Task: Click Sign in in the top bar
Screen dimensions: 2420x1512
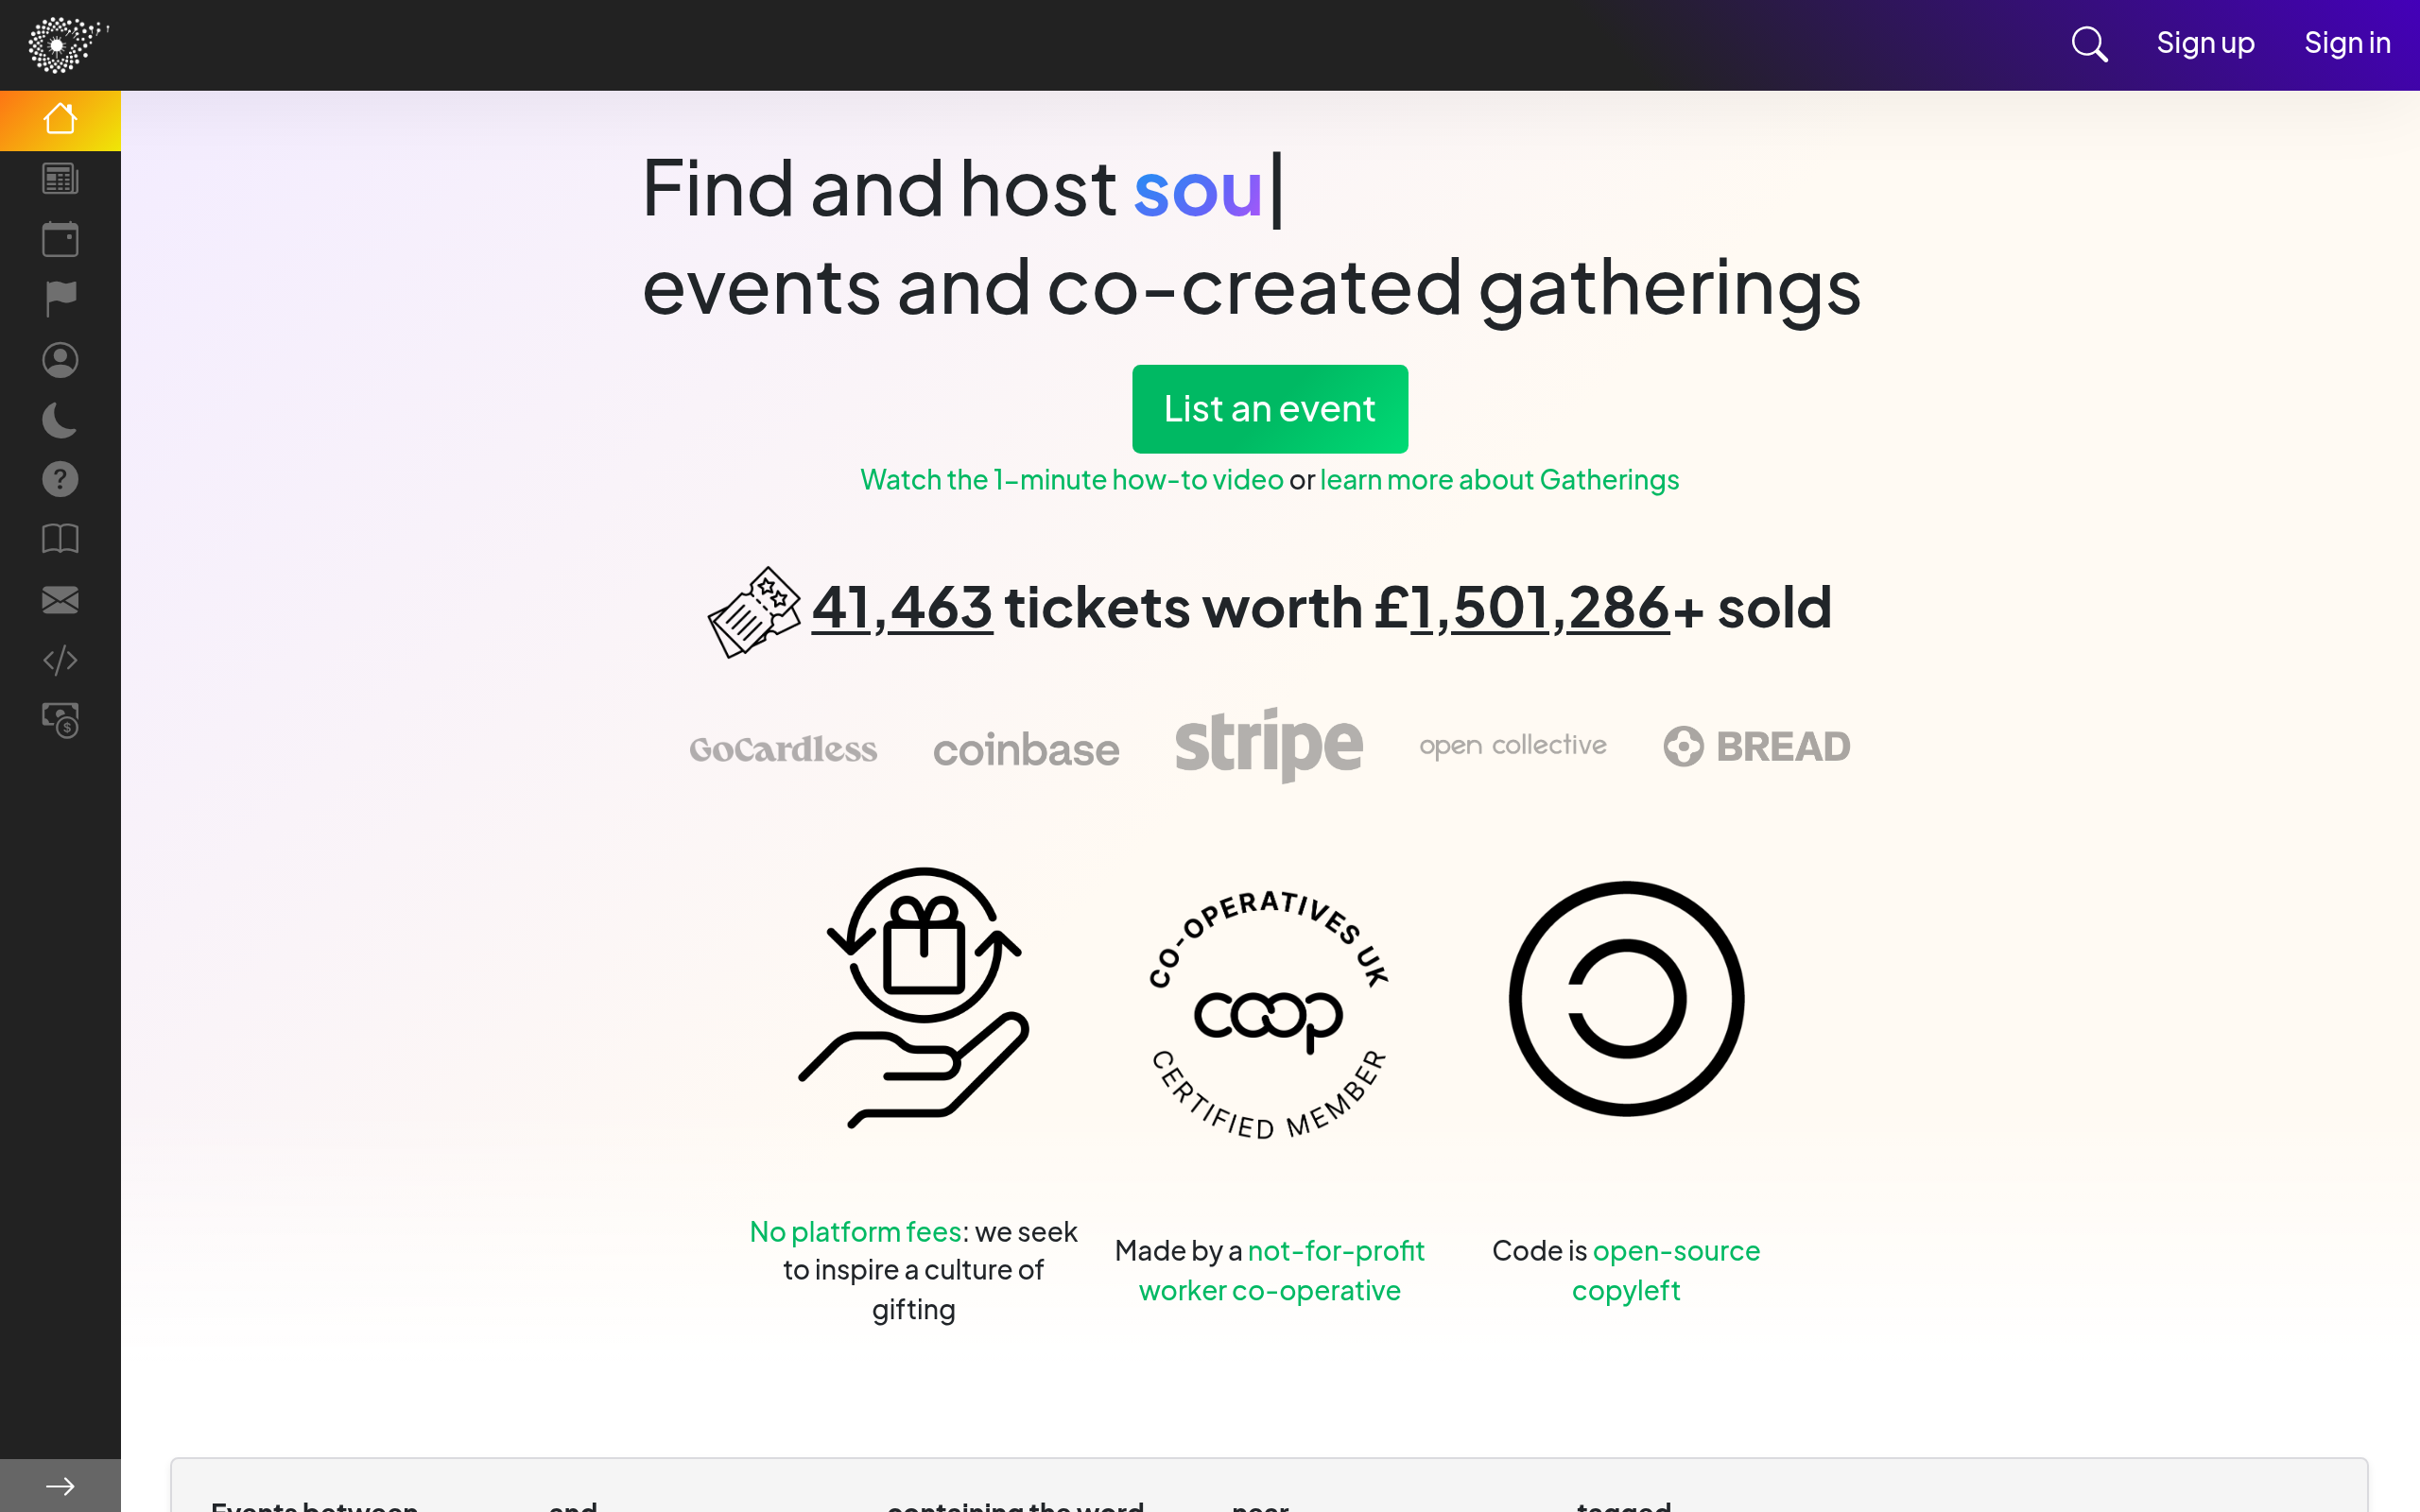Action: (x=2347, y=43)
